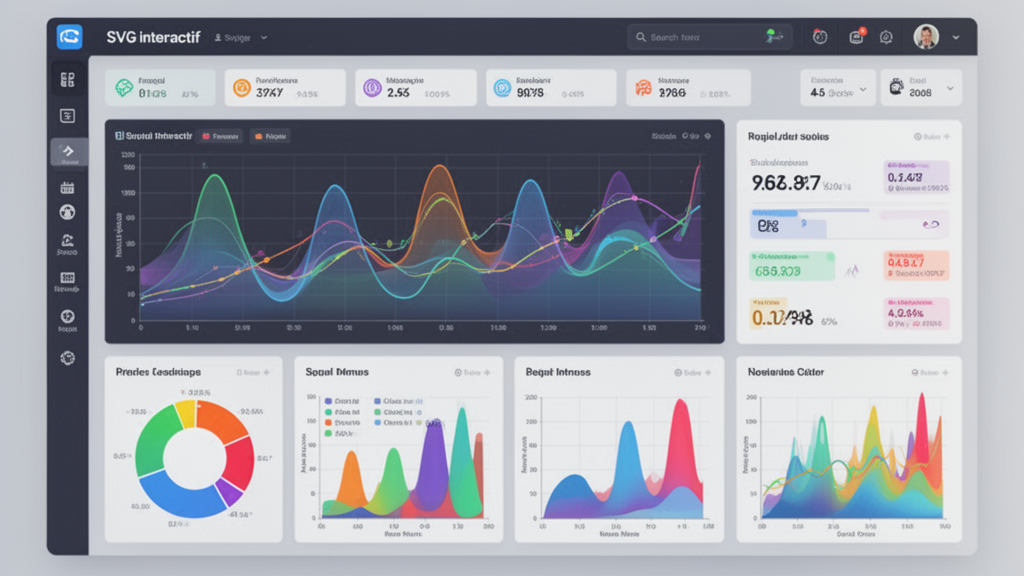Click the clock icon in top bar

pos(820,37)
